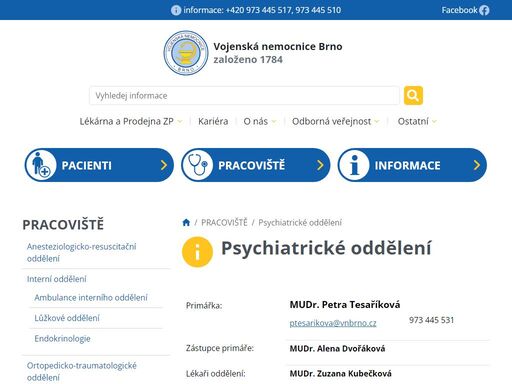This screenshot has height=384, width=512.
Task: Open the Ostatní menu
Action: [x=413, y=121]
